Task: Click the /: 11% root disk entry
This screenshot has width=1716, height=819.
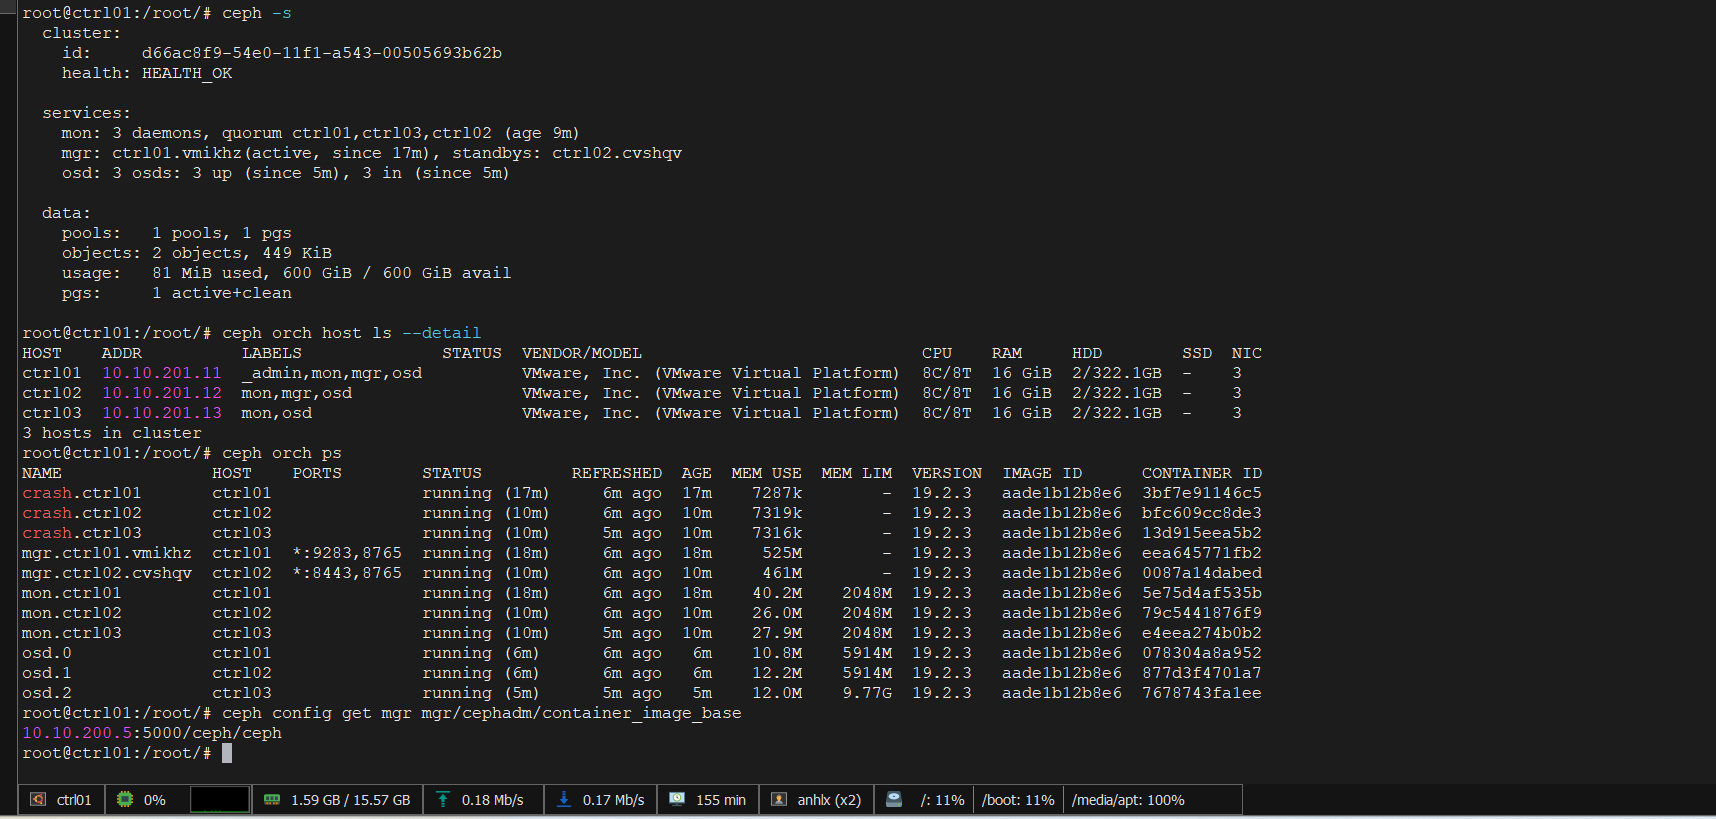Action: point(943,800)
